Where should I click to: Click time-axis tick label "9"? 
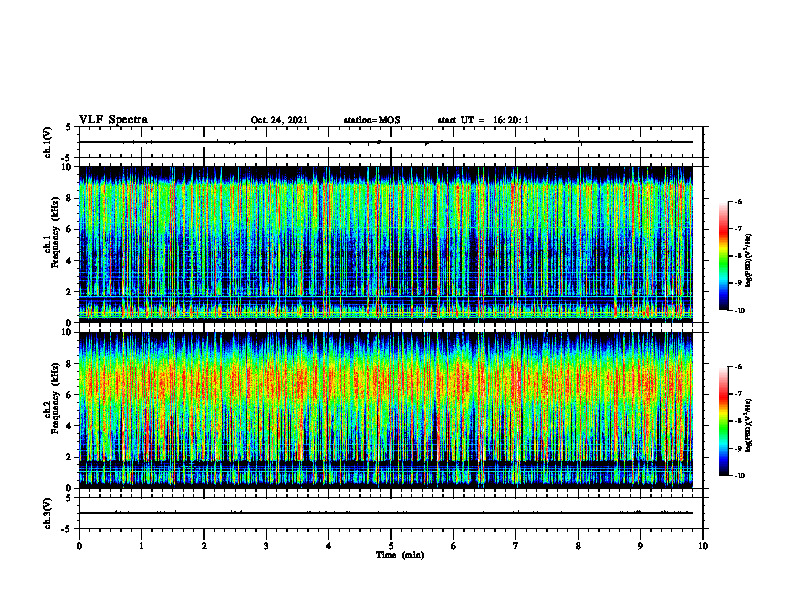pos(640,546)
